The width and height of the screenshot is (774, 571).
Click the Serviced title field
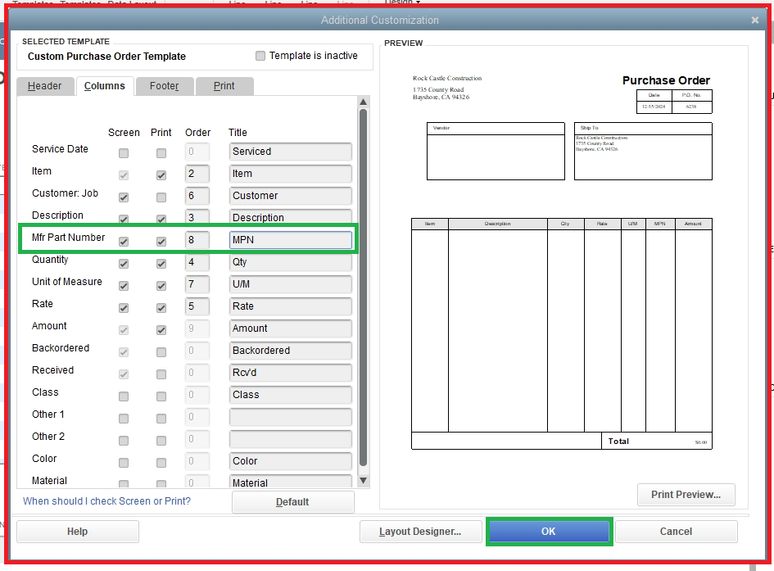point(291,152)
